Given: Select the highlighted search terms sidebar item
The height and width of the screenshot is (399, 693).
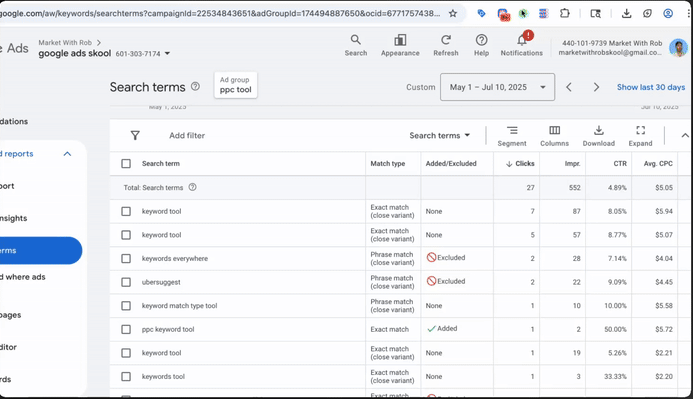Looking at the screenshot, I should (x=41, y=251).
